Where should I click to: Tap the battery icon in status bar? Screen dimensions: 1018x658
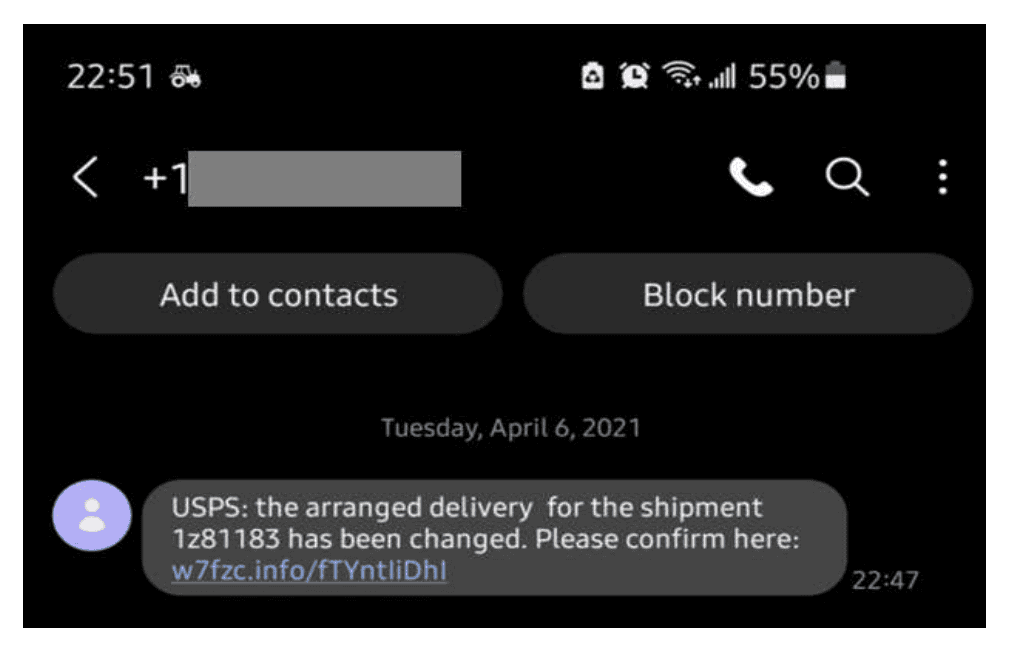pyautogui.click(x=835, y=77)
